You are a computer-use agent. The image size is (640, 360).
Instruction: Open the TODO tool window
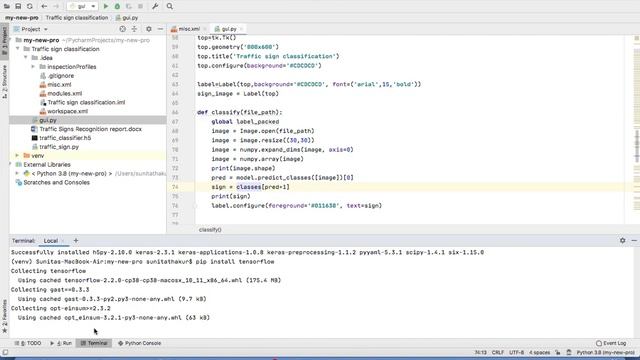coord(28,343)
